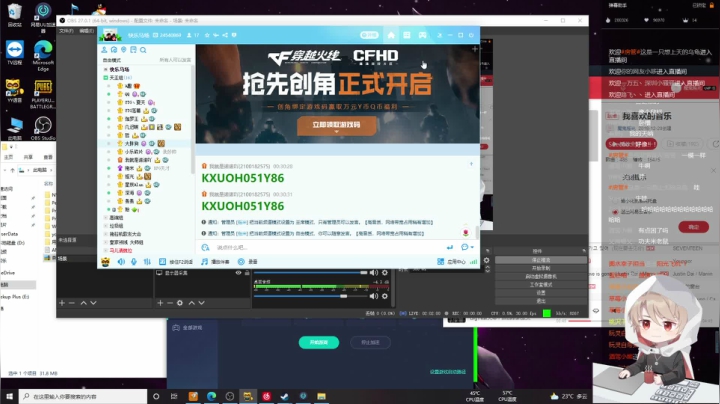
Task: Mute the upper OBS mixer channel speaker
Action: tap(374, 273)
